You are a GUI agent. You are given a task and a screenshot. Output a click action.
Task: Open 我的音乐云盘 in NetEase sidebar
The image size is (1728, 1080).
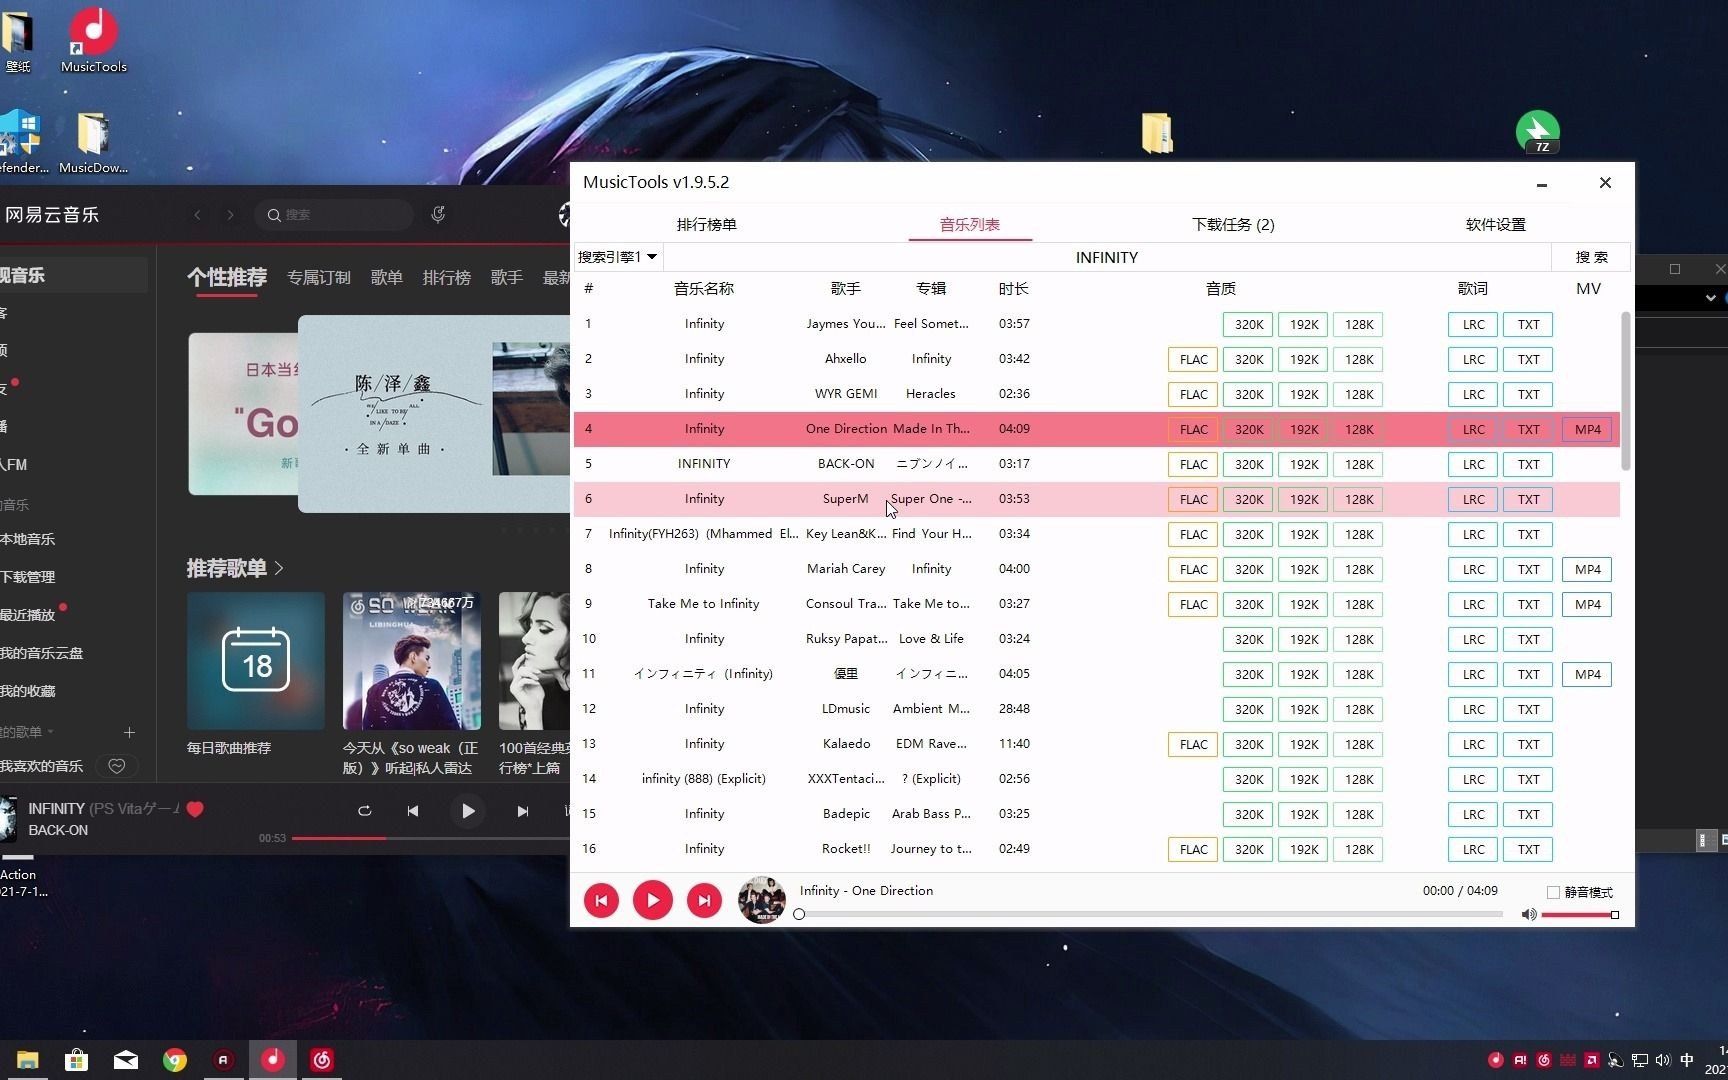tap(42, 653)
